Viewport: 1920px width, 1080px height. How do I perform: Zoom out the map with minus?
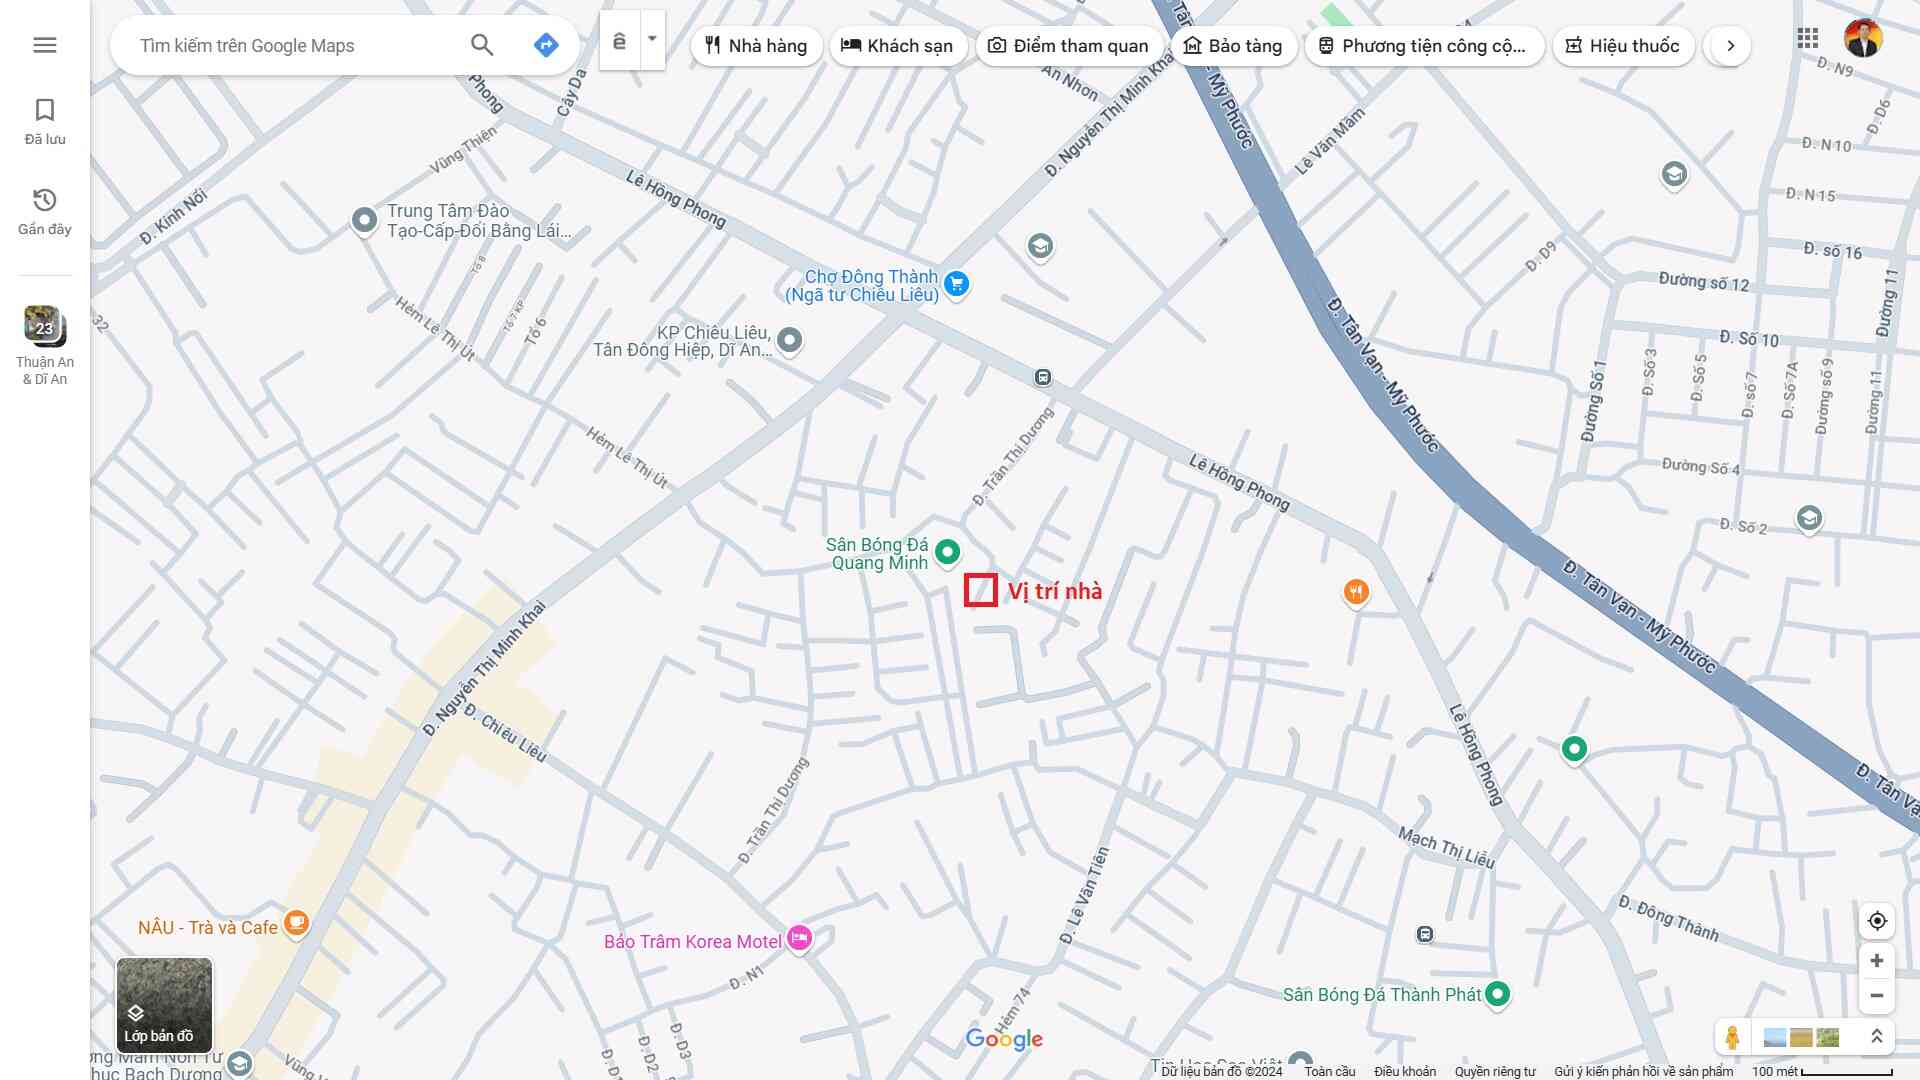[x=1877, y=996]
